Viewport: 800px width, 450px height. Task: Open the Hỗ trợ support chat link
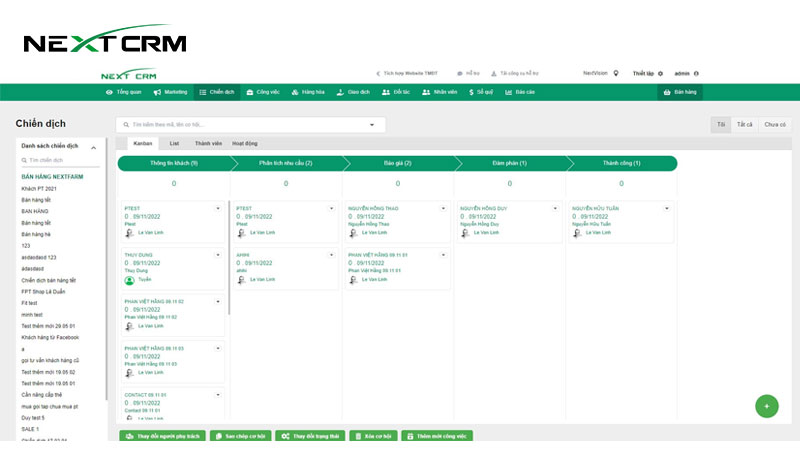pyautogui.click(x=468, y=73)
